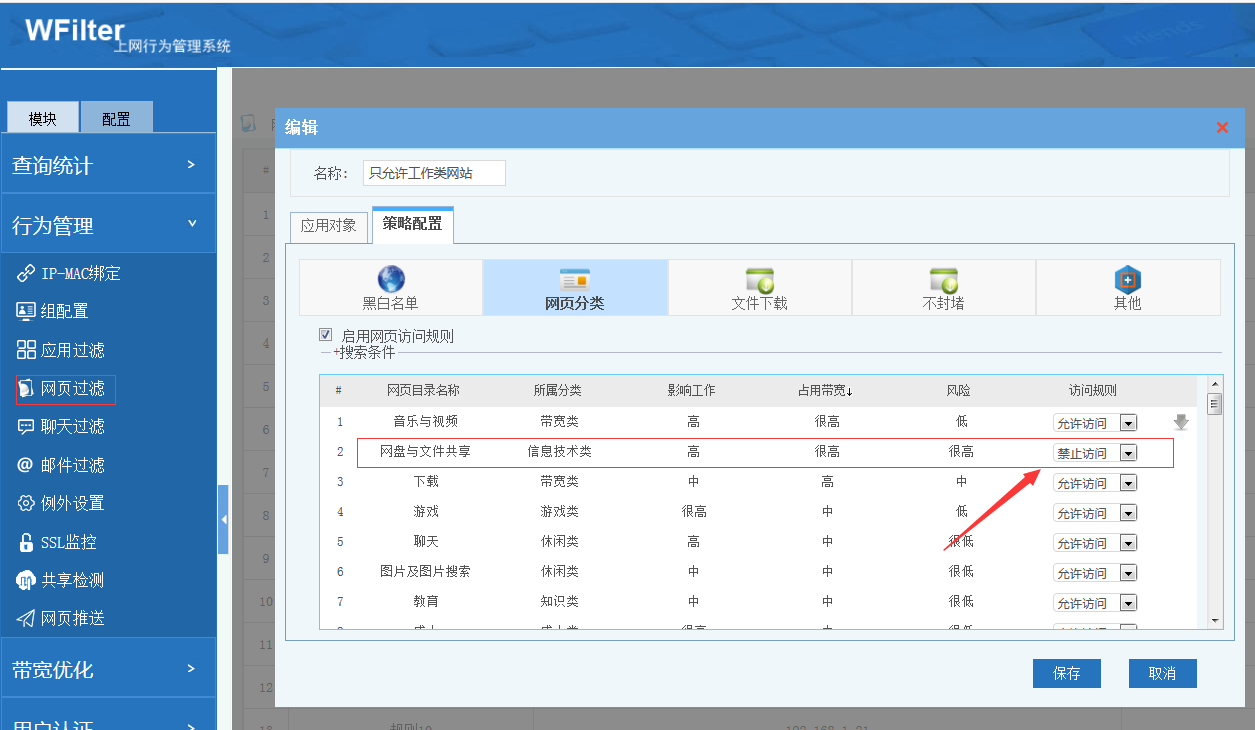Click the 取消 button

click(x=1162, y=673)
